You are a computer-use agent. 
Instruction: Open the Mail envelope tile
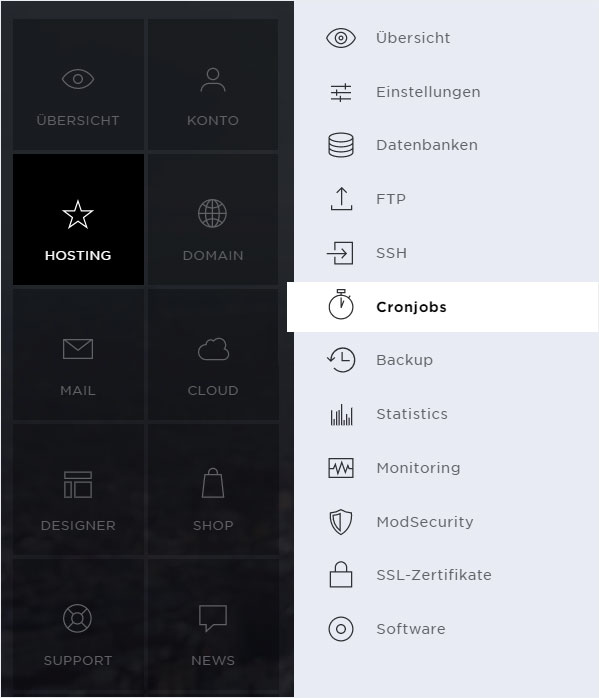tap(78, 354)
